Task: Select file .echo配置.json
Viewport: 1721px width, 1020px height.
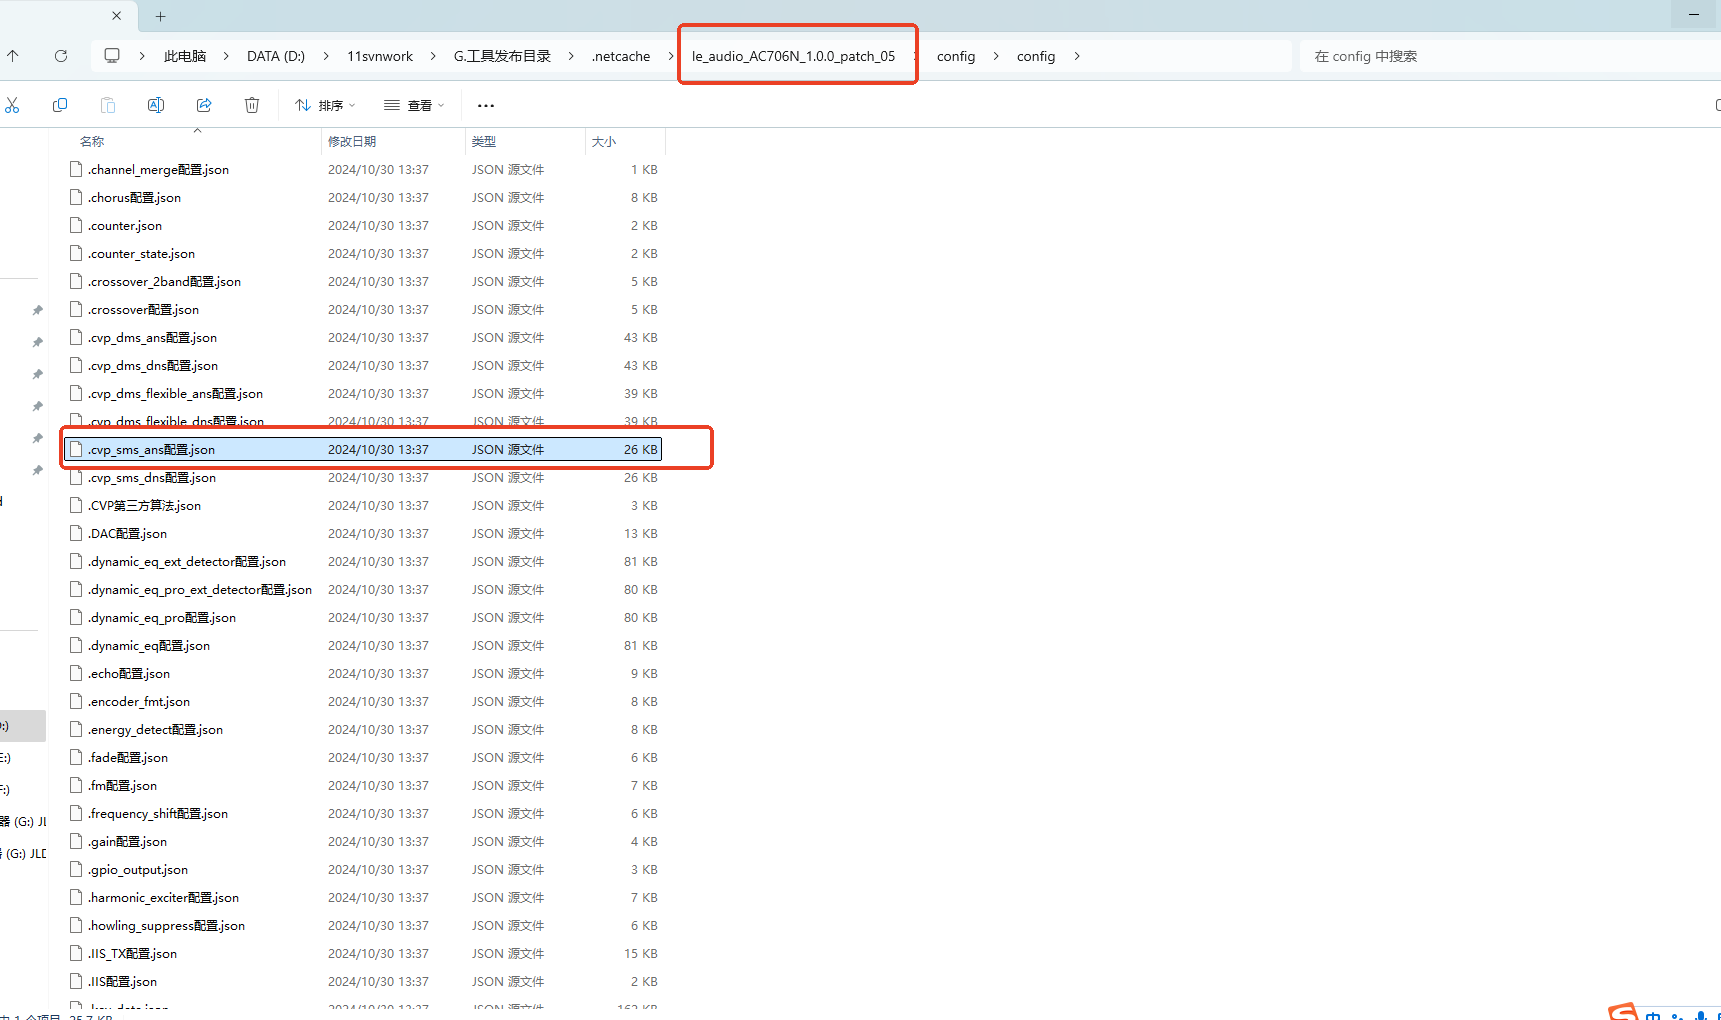Action: point(362,673)
